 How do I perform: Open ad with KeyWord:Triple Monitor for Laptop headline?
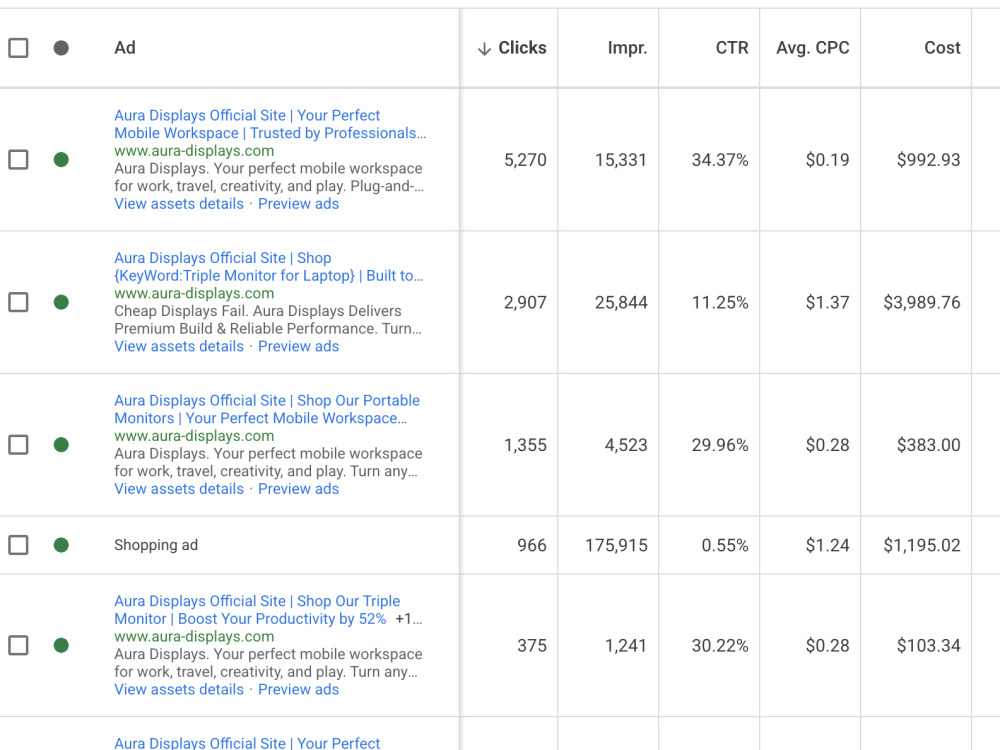pos(268,267)
